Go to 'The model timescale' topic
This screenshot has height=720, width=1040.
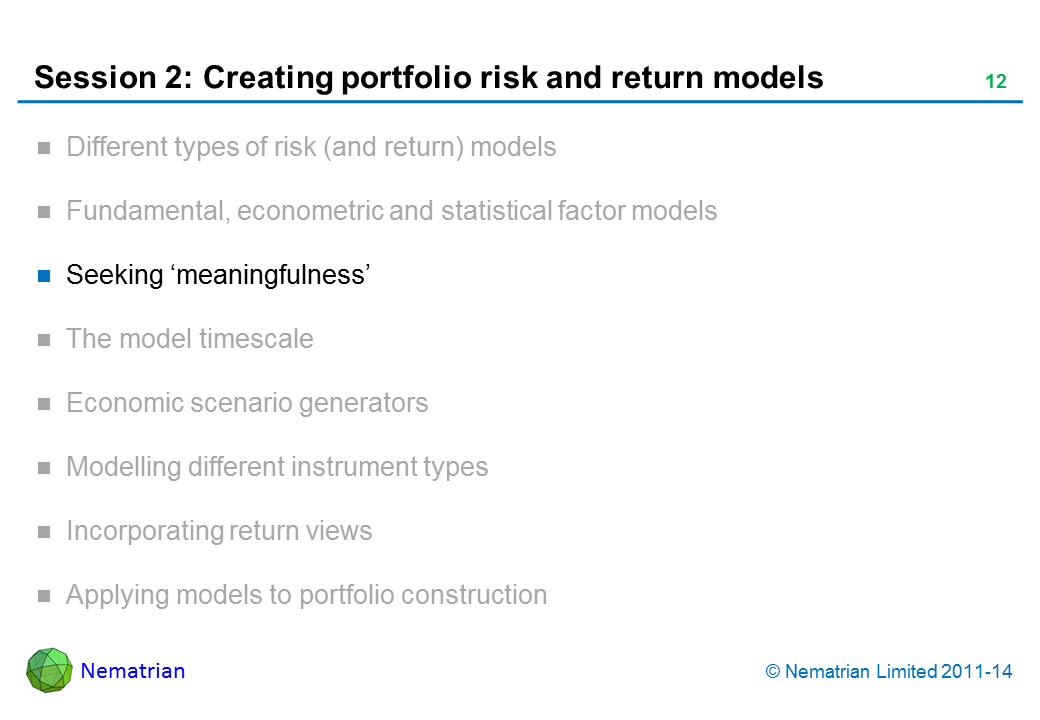pyautogui.click(x=189, y=339)
